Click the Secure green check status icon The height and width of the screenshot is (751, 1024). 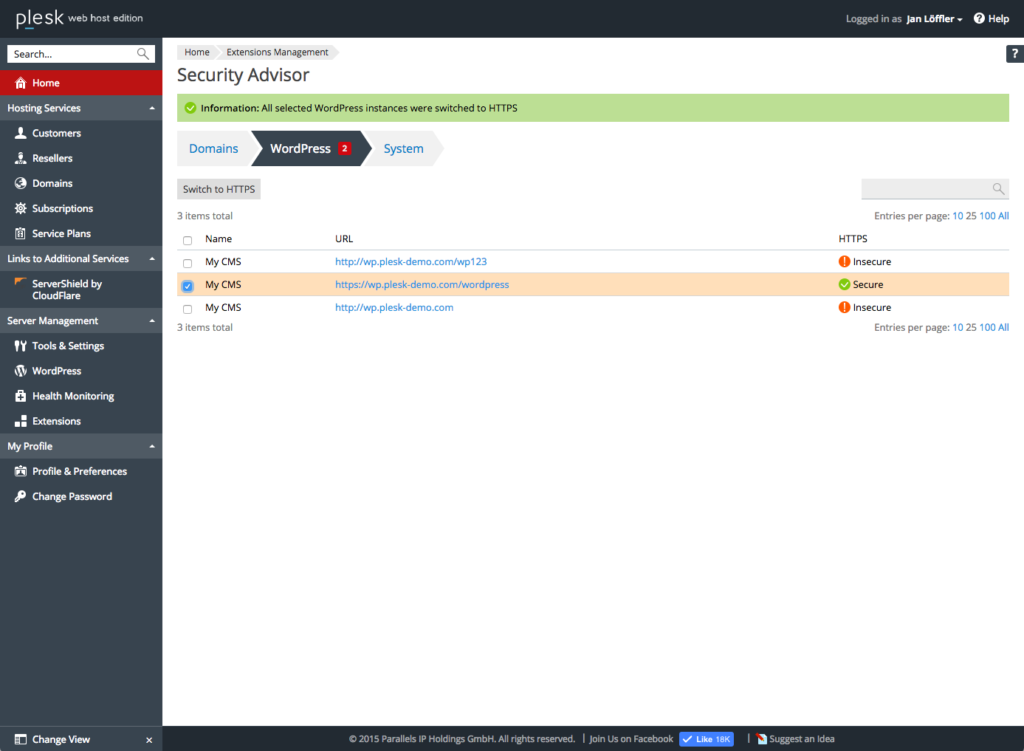click(844, 285)
